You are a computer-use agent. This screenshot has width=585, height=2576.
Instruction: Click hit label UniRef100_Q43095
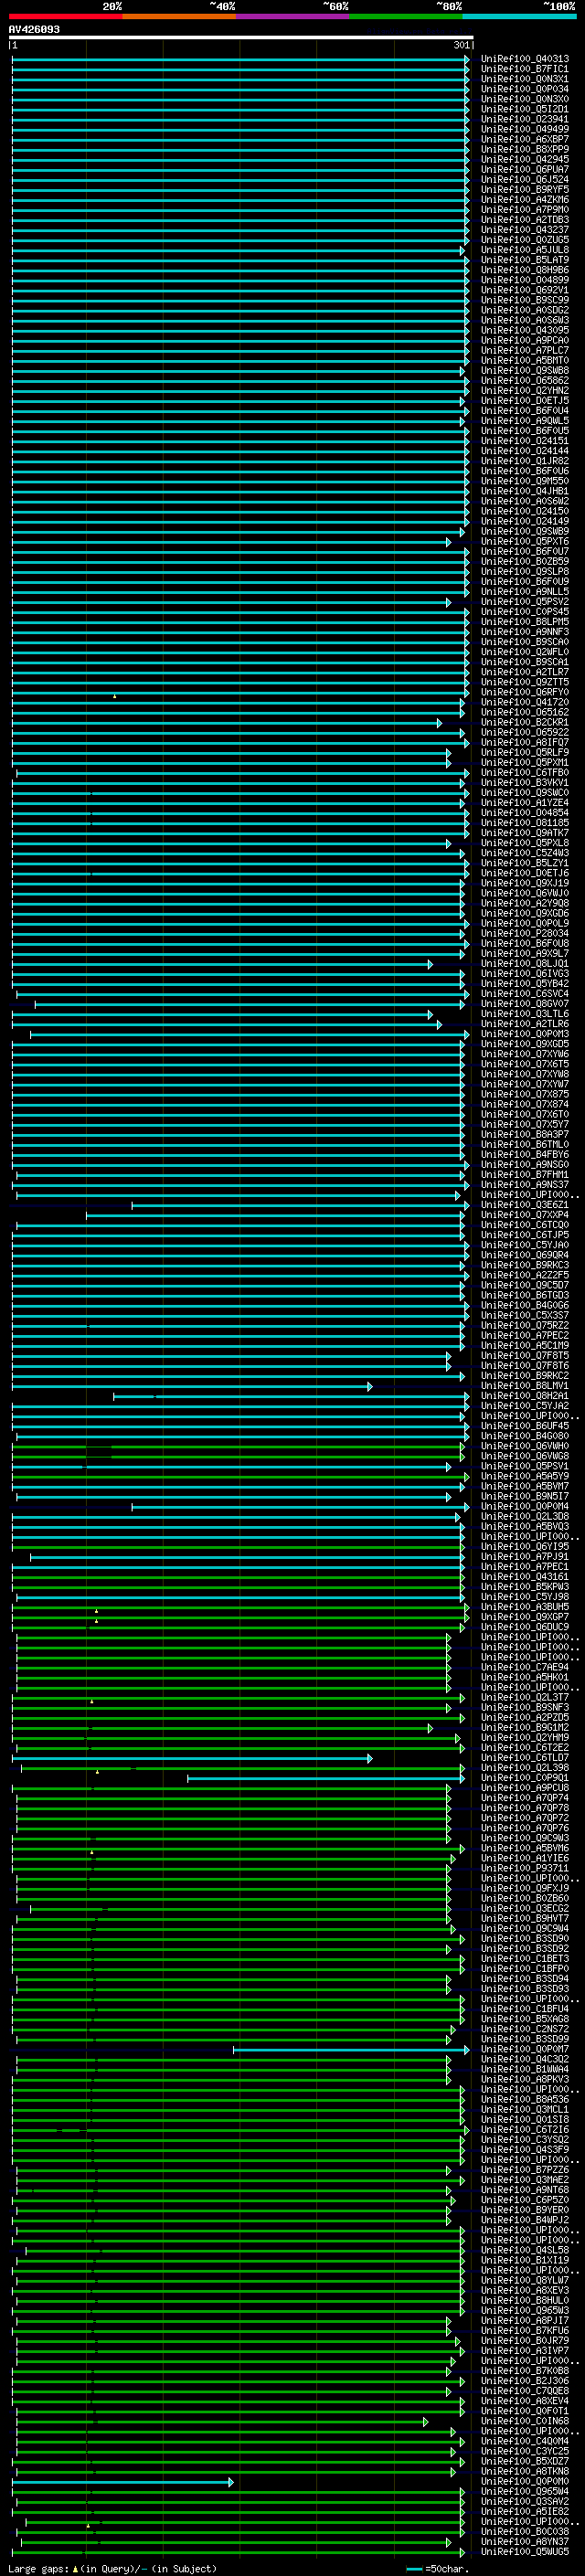pyautogui.click(x=524, y=330)
